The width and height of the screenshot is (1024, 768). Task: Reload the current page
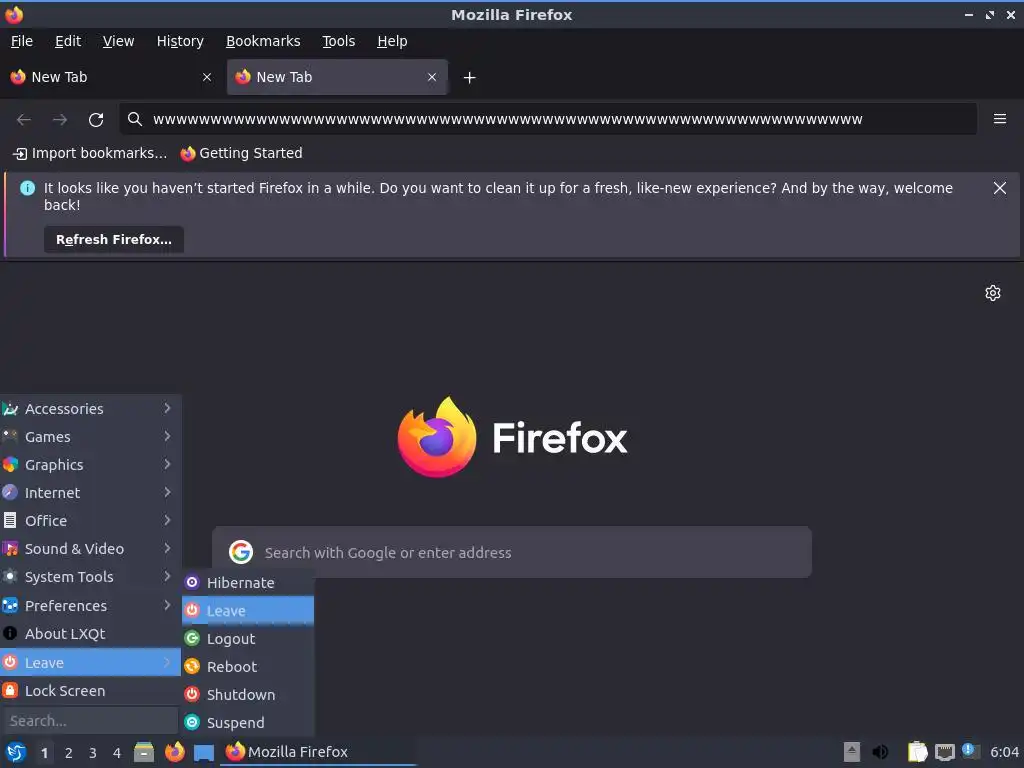point(96,120)
